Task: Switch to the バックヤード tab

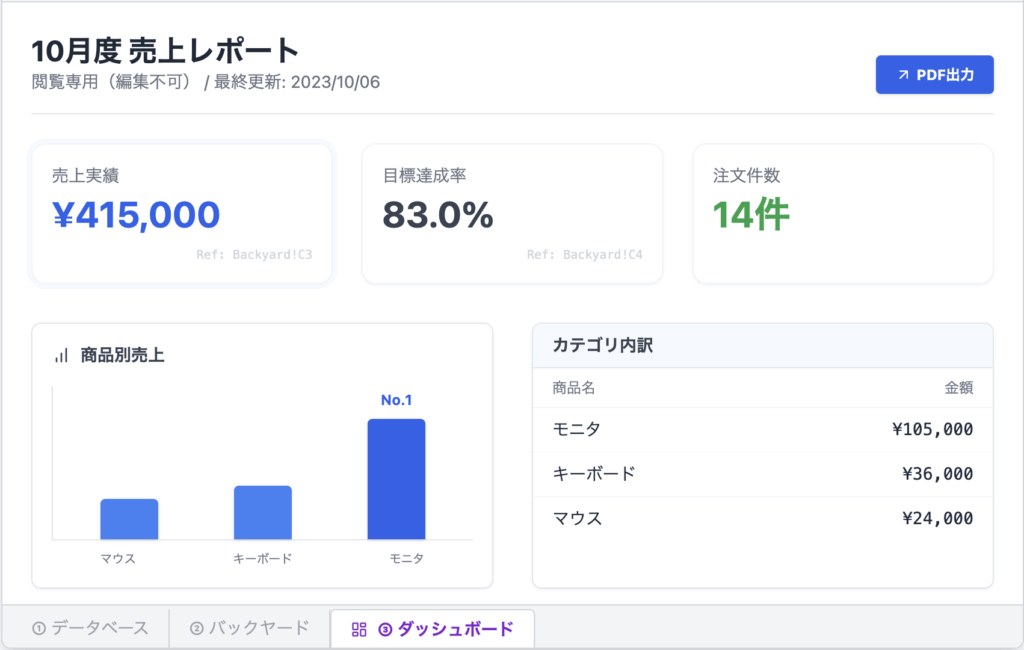Action: click(x=248, y=627)
